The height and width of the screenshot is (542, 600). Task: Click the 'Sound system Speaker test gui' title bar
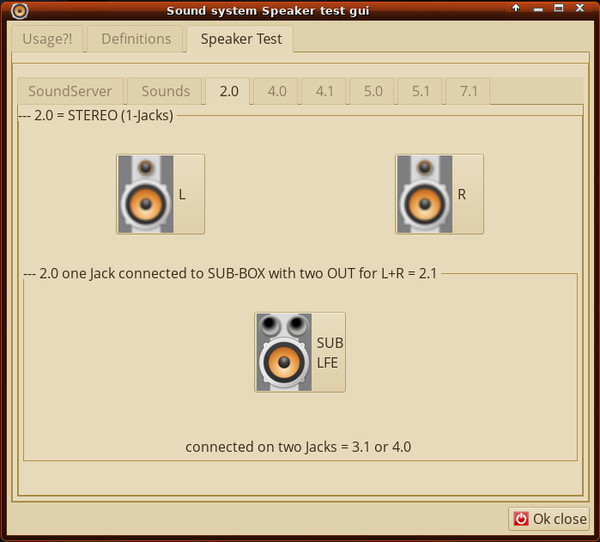[x=300, y=10]
